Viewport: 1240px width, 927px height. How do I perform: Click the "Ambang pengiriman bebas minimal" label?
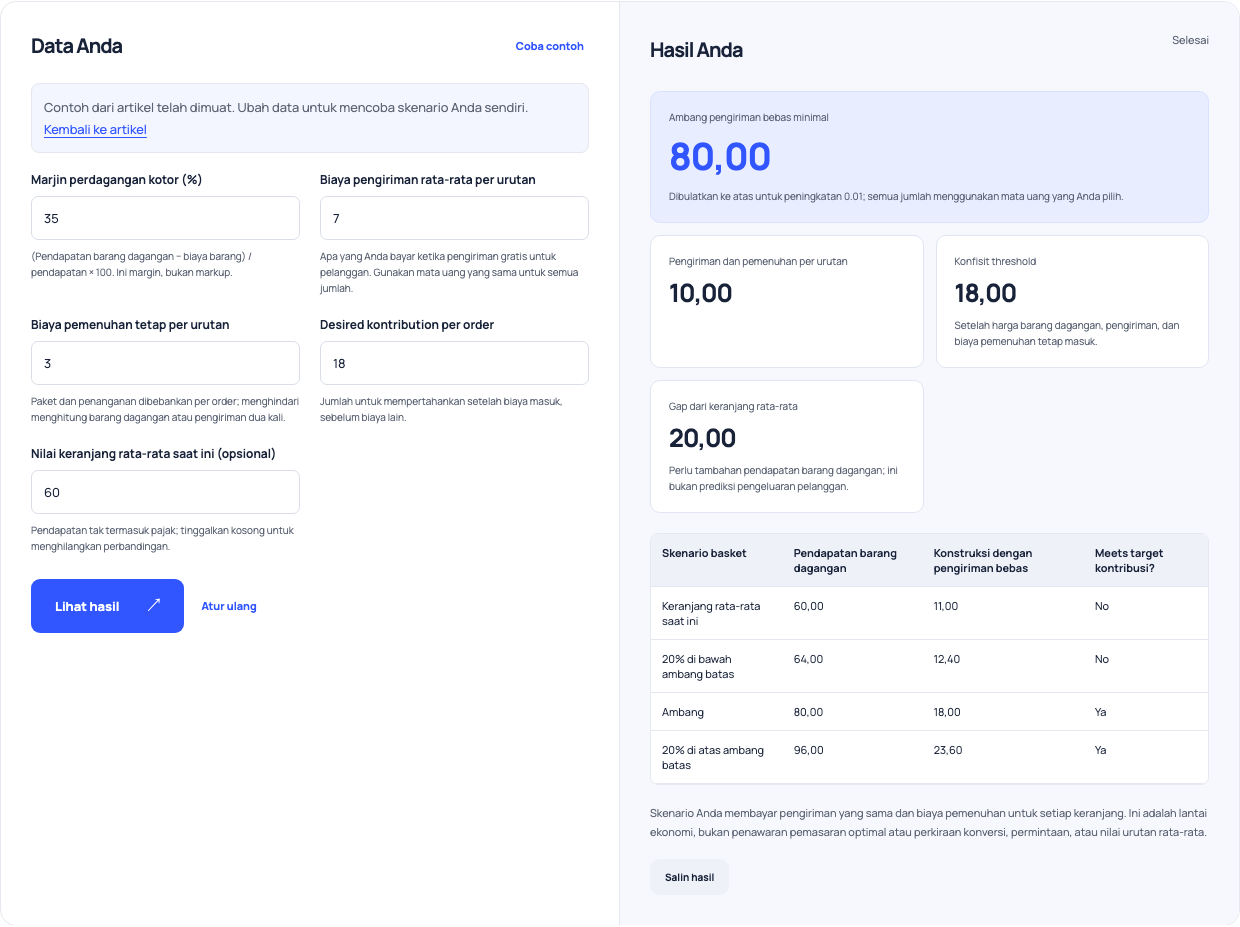749,117
